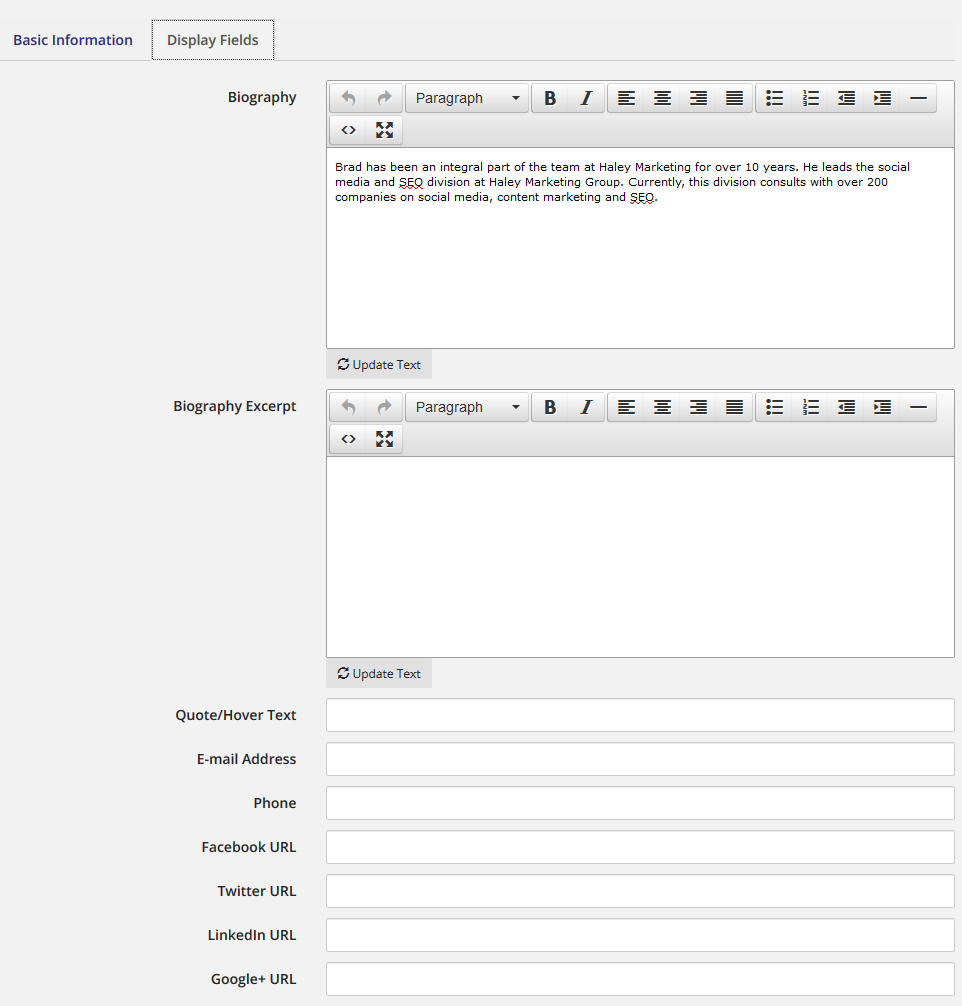Redo in the Biography editor toolbar
The width and height of the screenshot is (962, 1006).
(384, 98)
